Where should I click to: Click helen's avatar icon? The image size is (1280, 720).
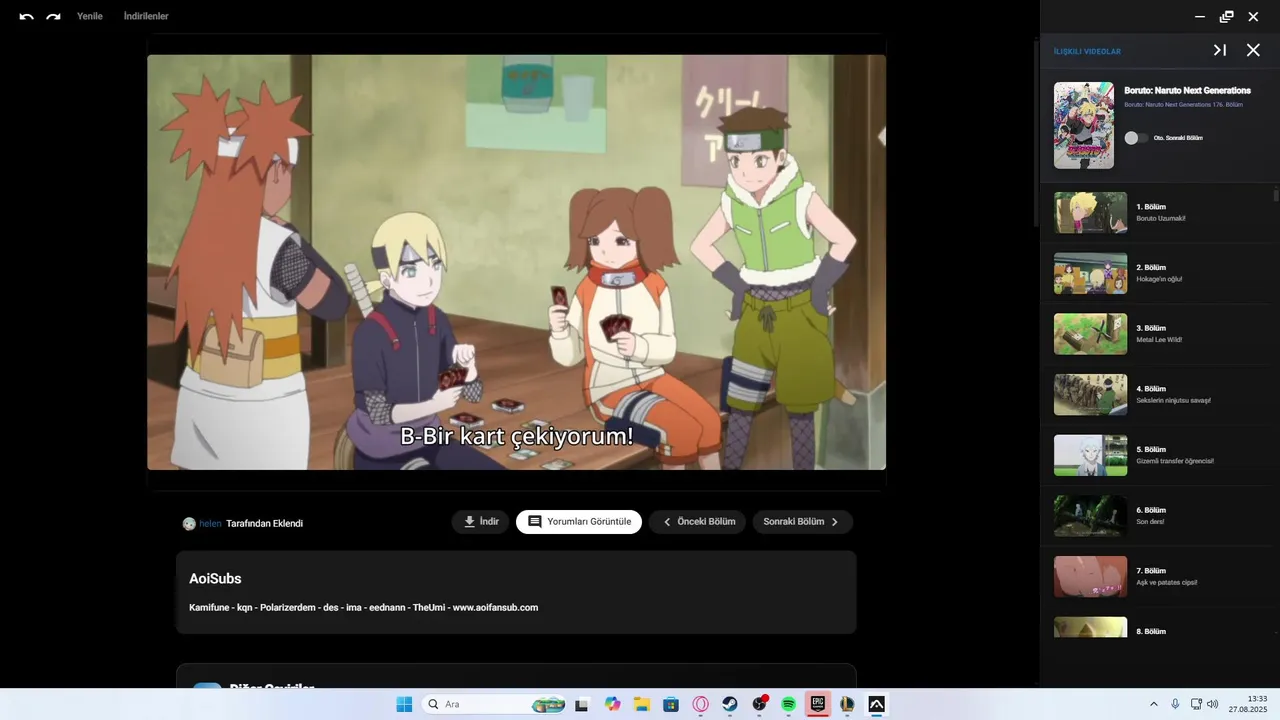tap(189, 523)
